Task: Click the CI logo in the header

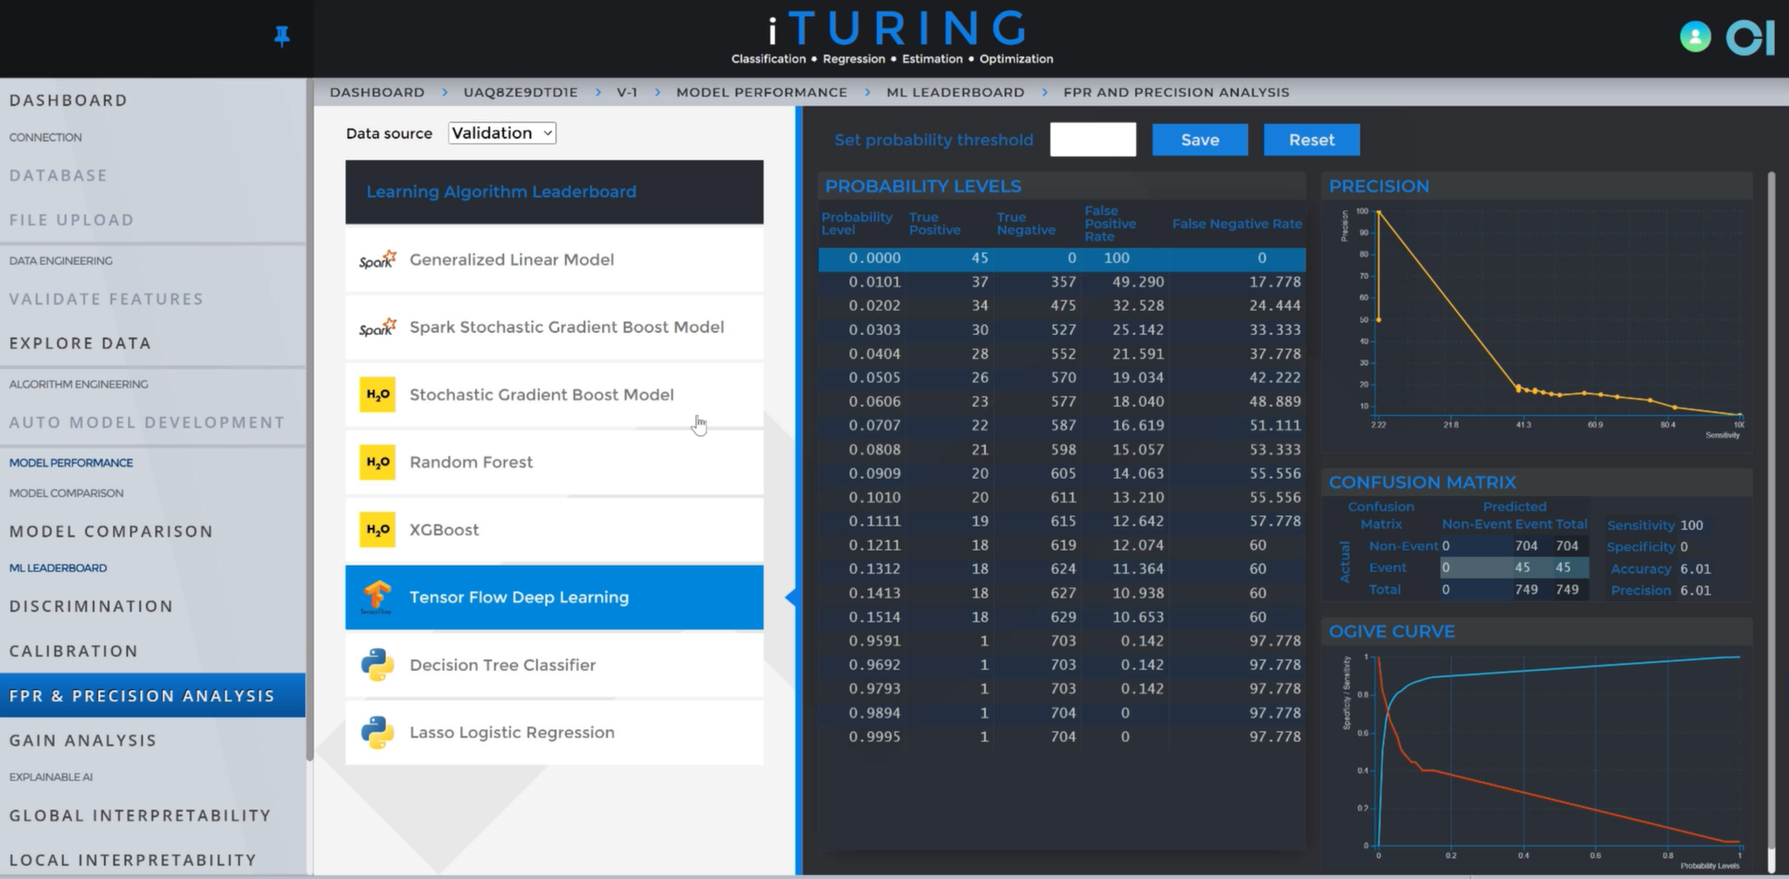Action: click(1750, 37)
